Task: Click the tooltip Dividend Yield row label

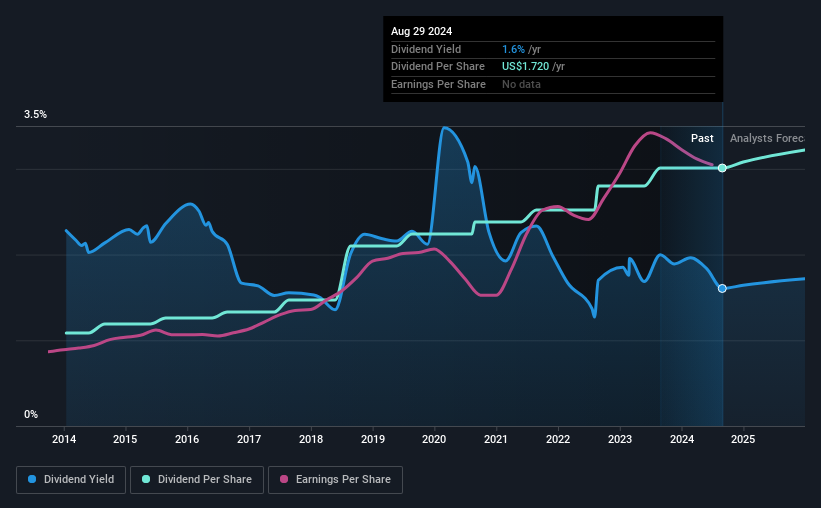Action: point(426,49)
